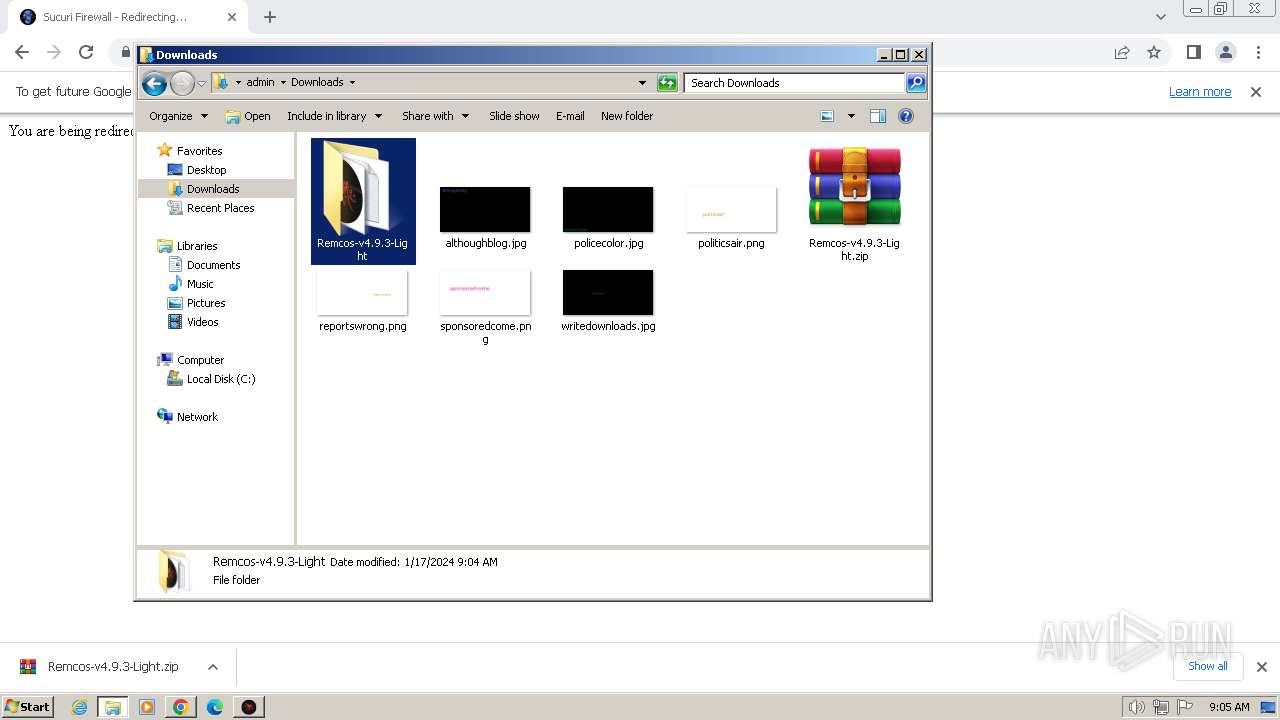Expand the view options dropdown arrow

point(851,116)
